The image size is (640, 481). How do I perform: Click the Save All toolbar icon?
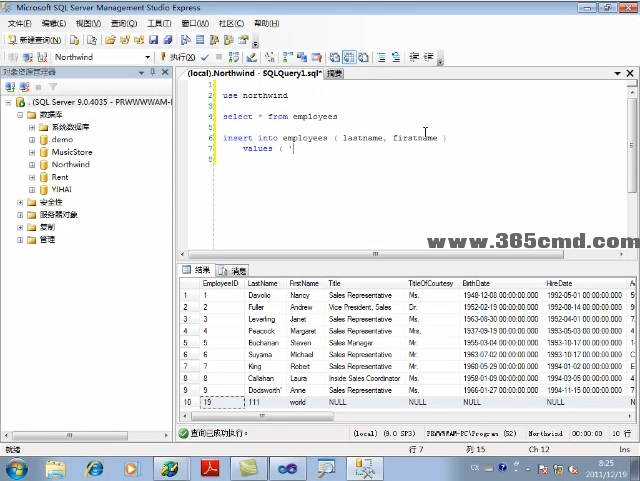(x=168, y=40)
